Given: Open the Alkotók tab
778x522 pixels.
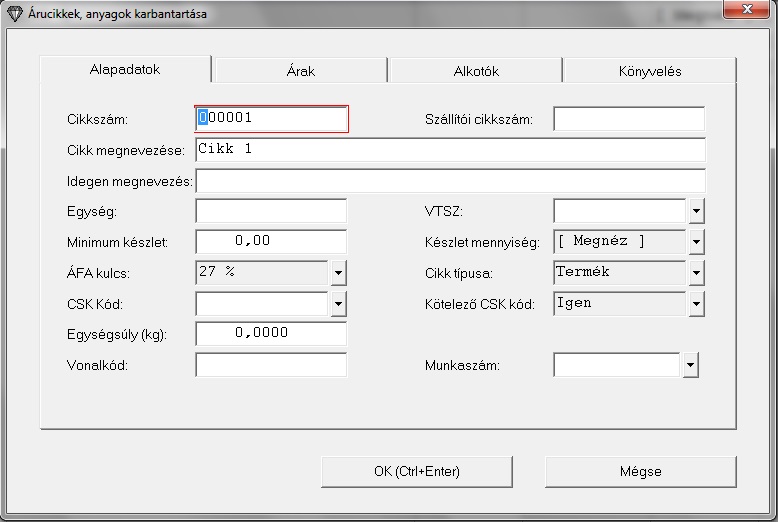Looking at the screenshot, I should (475, 71).
